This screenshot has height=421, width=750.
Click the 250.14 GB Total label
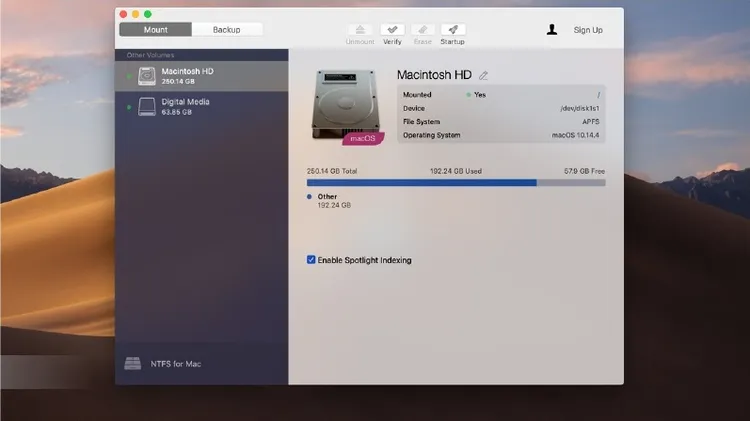click(x=332, y=171)
